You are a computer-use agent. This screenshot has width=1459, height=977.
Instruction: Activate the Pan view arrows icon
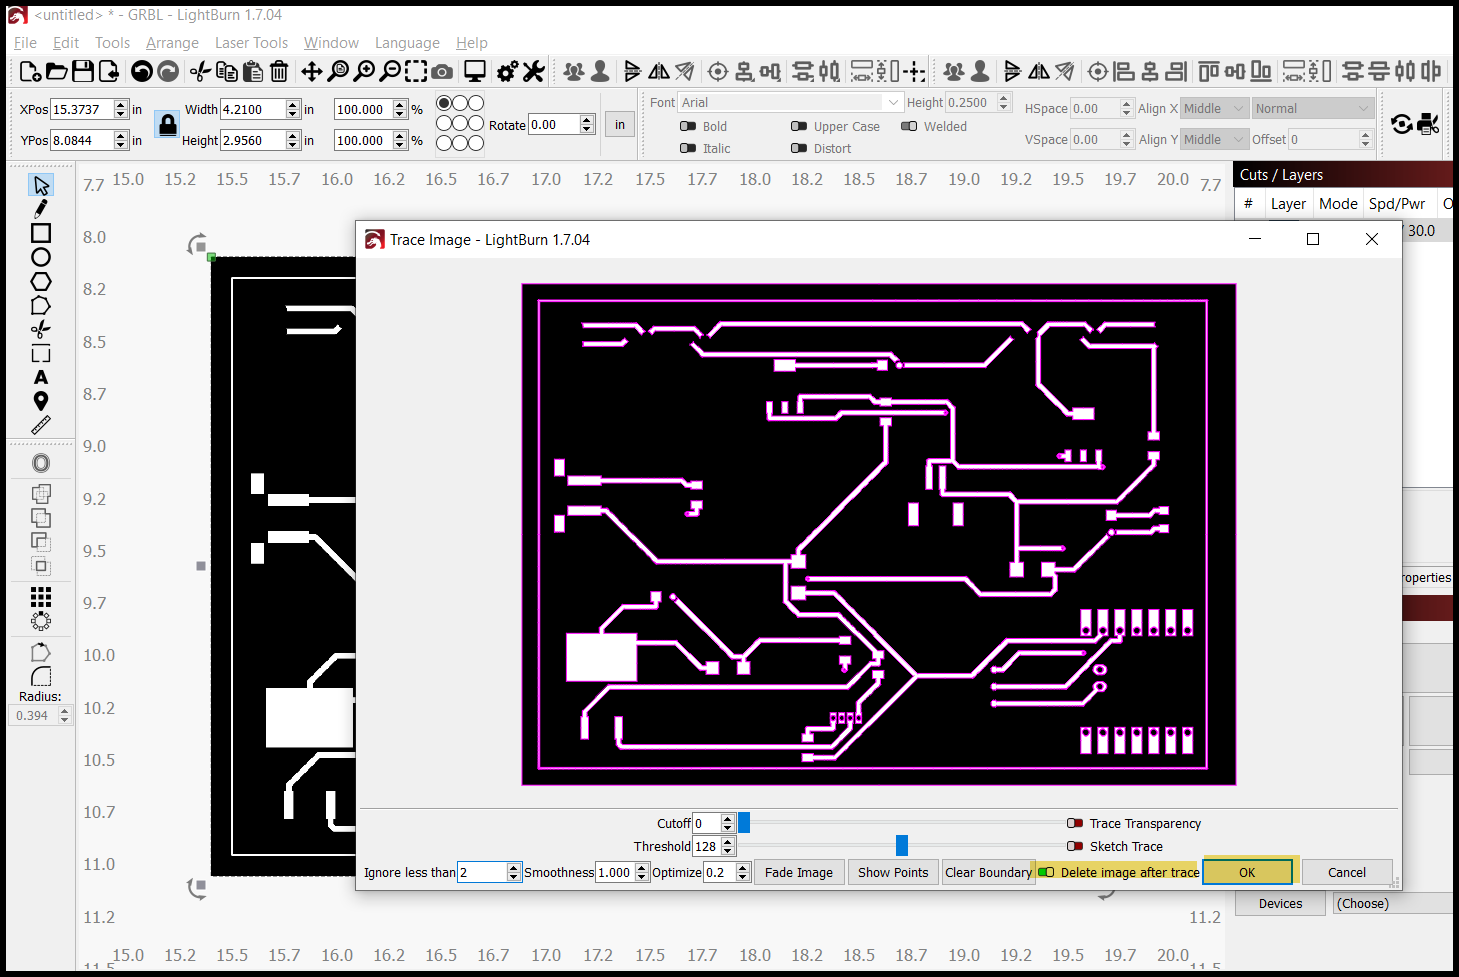(x=312, y=71)
